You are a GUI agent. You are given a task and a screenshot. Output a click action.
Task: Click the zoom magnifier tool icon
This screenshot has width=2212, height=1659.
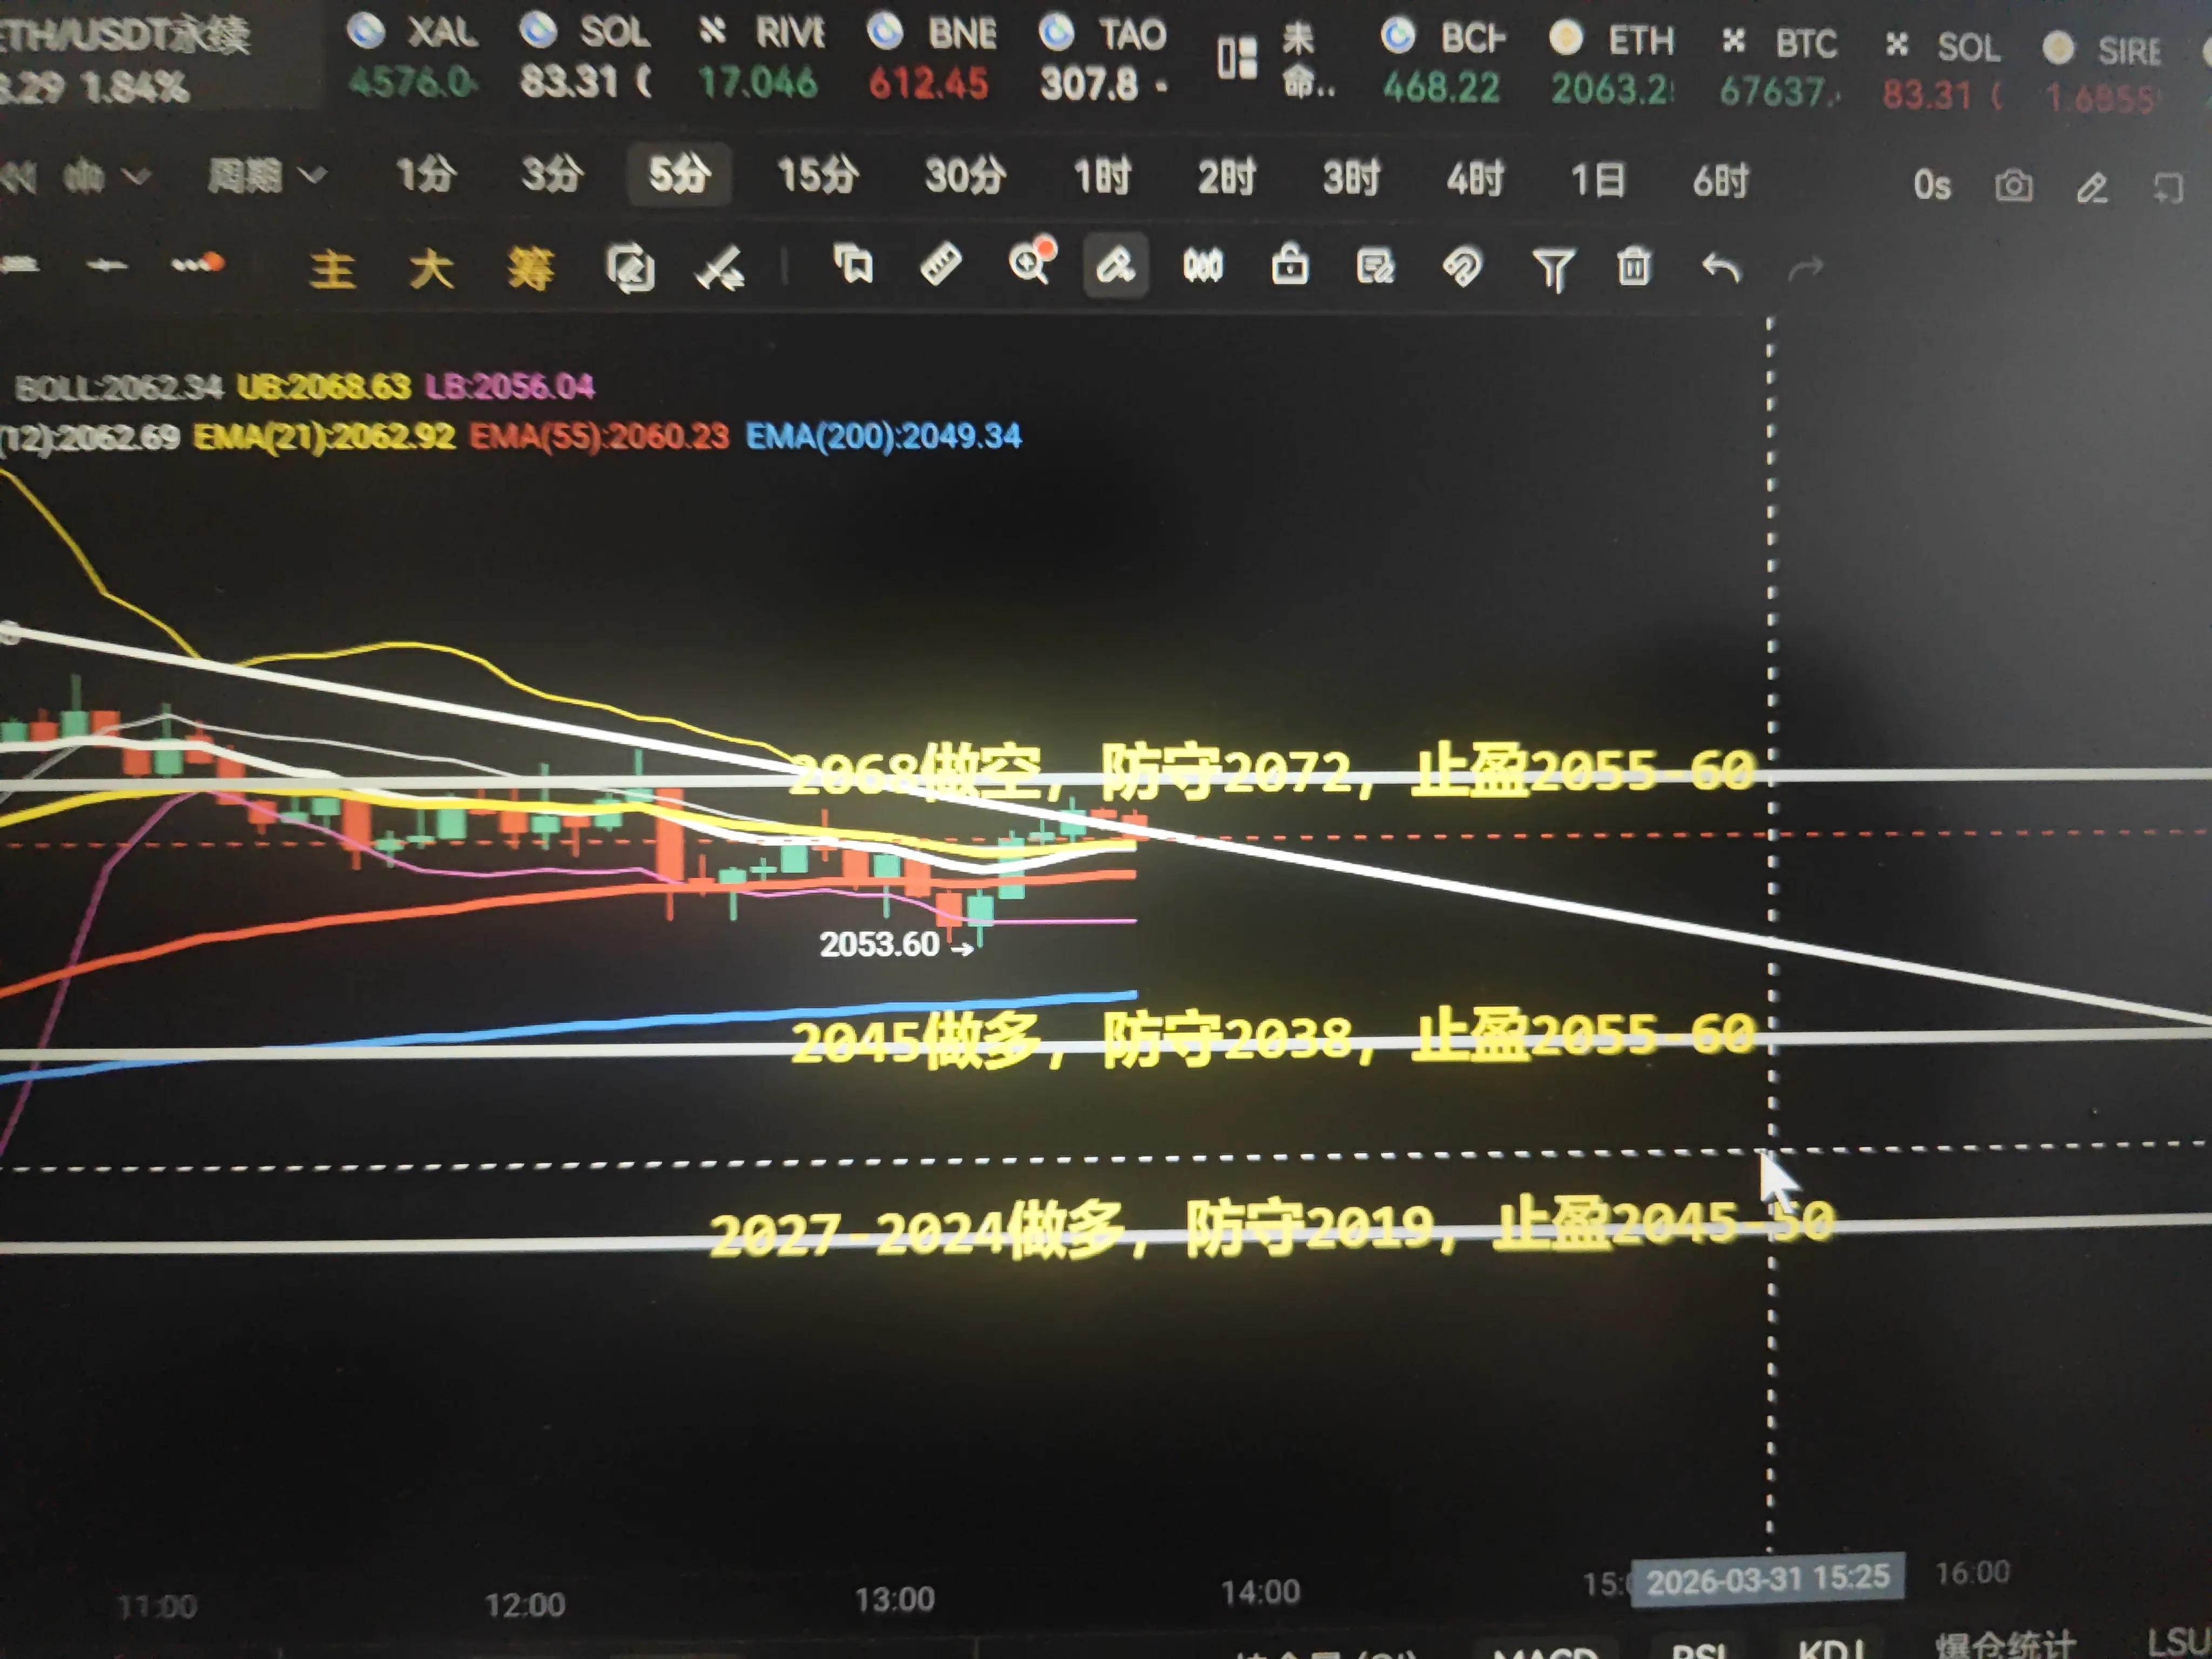pyautogui.click(x=1030, y=263)
